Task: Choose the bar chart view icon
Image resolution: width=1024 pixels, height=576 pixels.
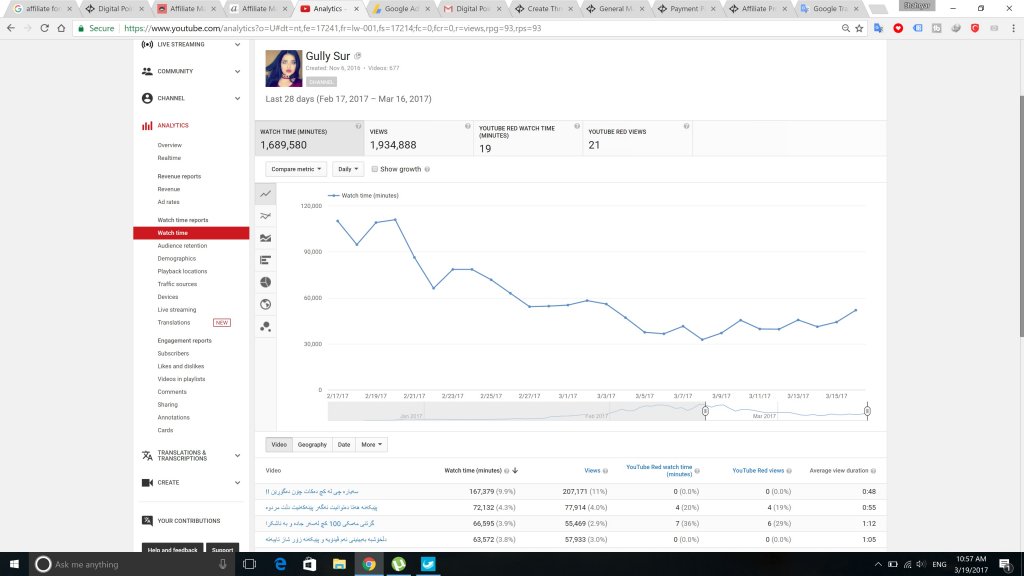Action: 266,260
